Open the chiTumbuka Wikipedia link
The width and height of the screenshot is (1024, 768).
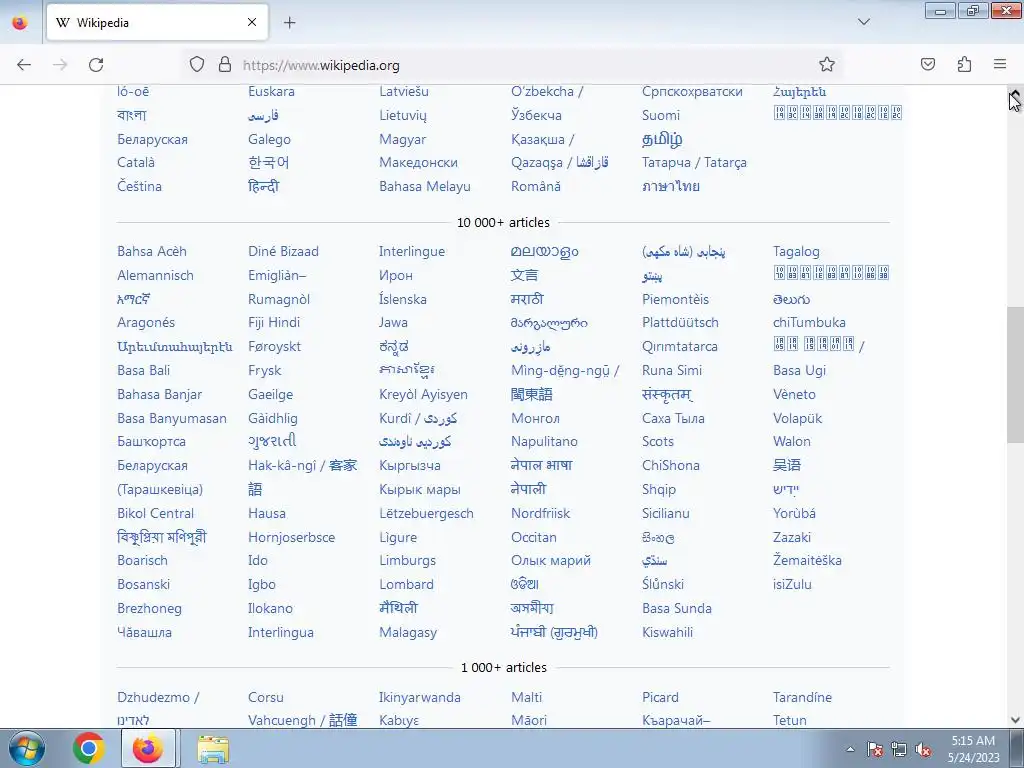(809, 323)
